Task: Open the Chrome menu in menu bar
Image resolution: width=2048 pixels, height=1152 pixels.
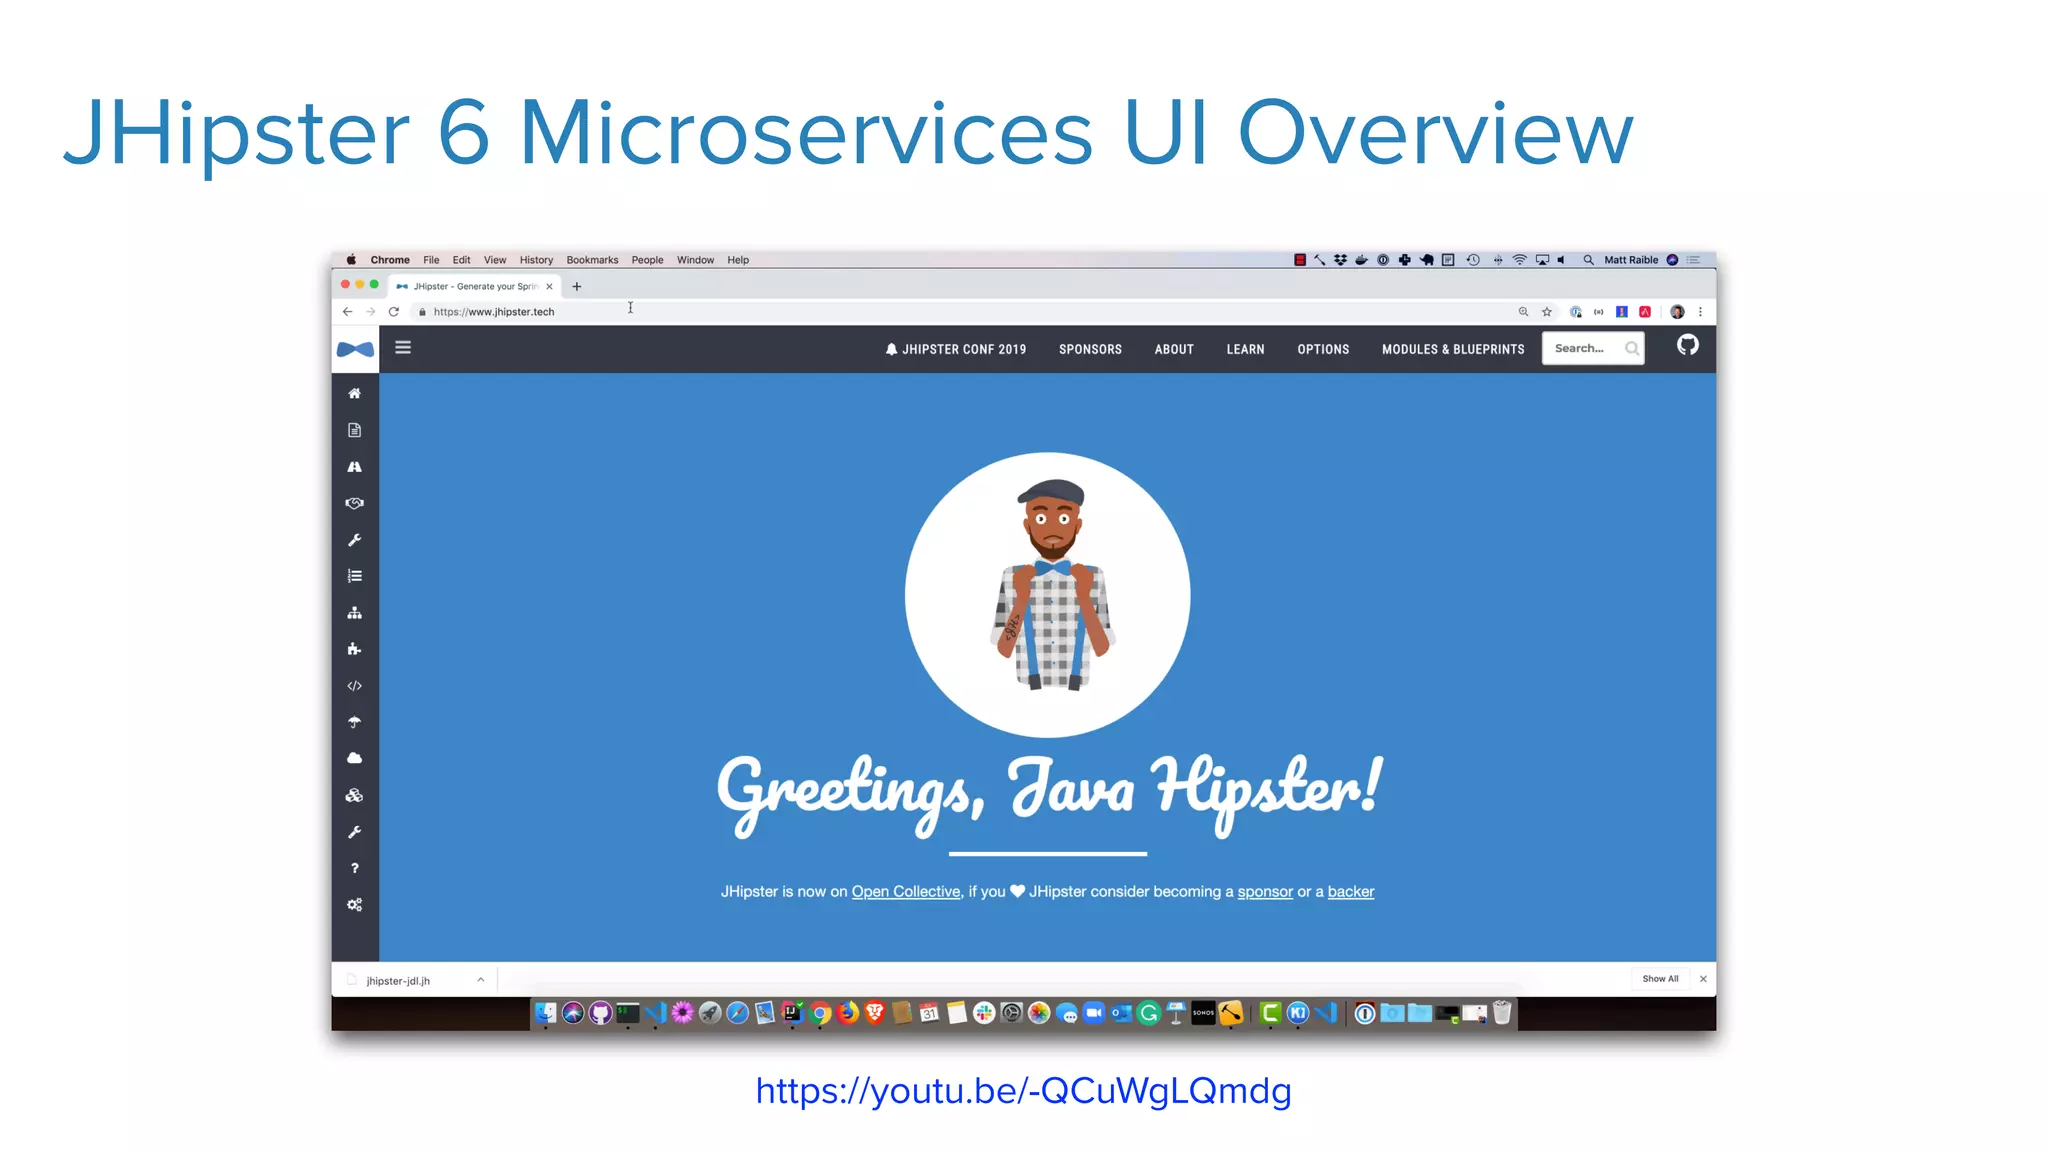Action: pyautogui.click(x=390, y=260)
